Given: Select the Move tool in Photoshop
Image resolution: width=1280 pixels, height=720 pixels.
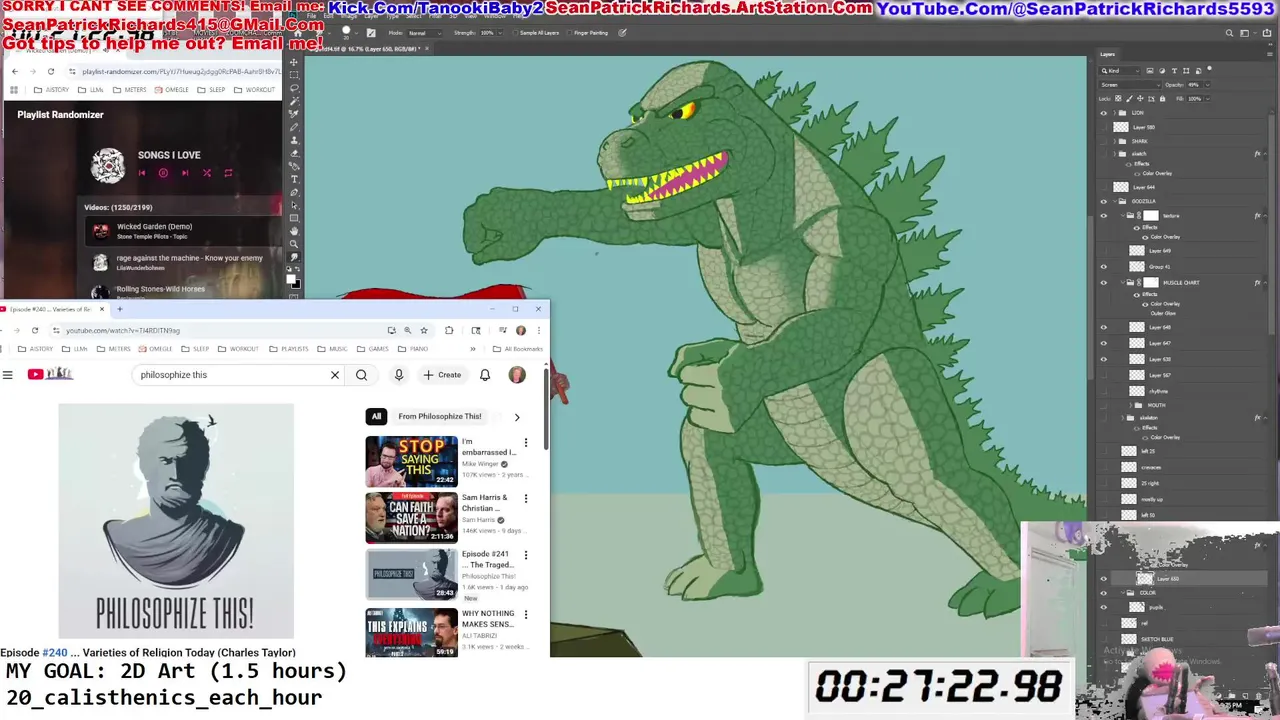Looking at the screenshot, I should [x=293, y=62].
